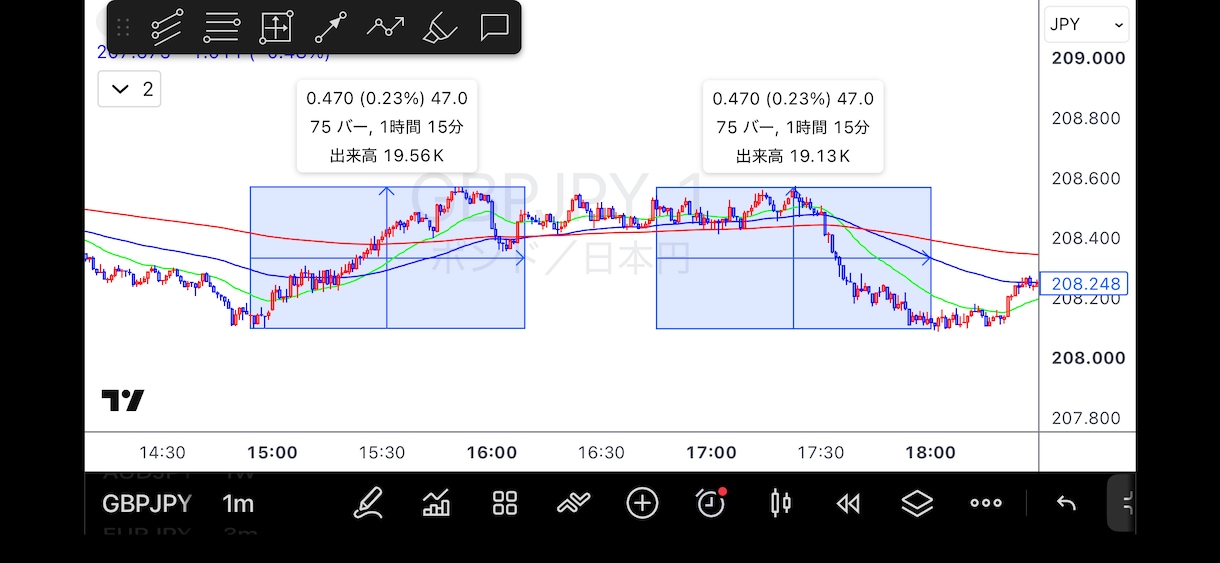Image resolution: width=1220 pixels, height=563 pixels.
Task: Click the 17:00 time axis label
Action: pyautogui.click(x=711, y=452)
